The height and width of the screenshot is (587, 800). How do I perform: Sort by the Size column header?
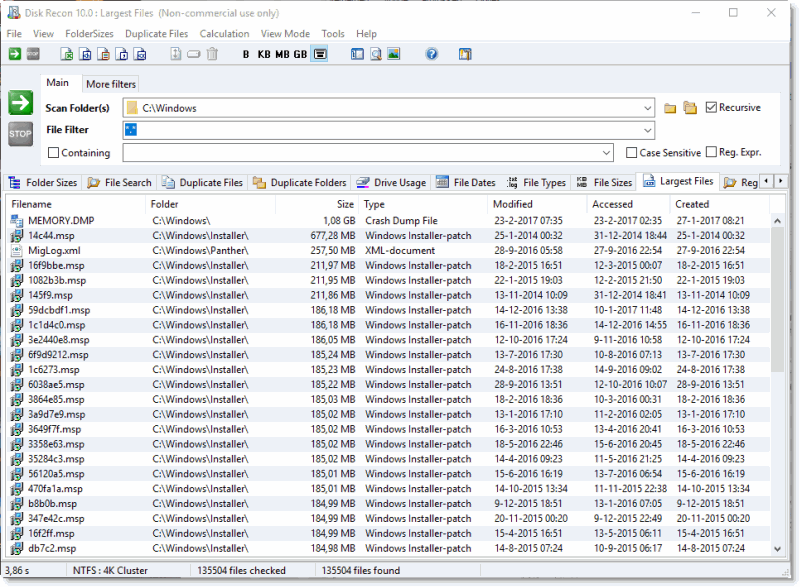click(317, 204)
